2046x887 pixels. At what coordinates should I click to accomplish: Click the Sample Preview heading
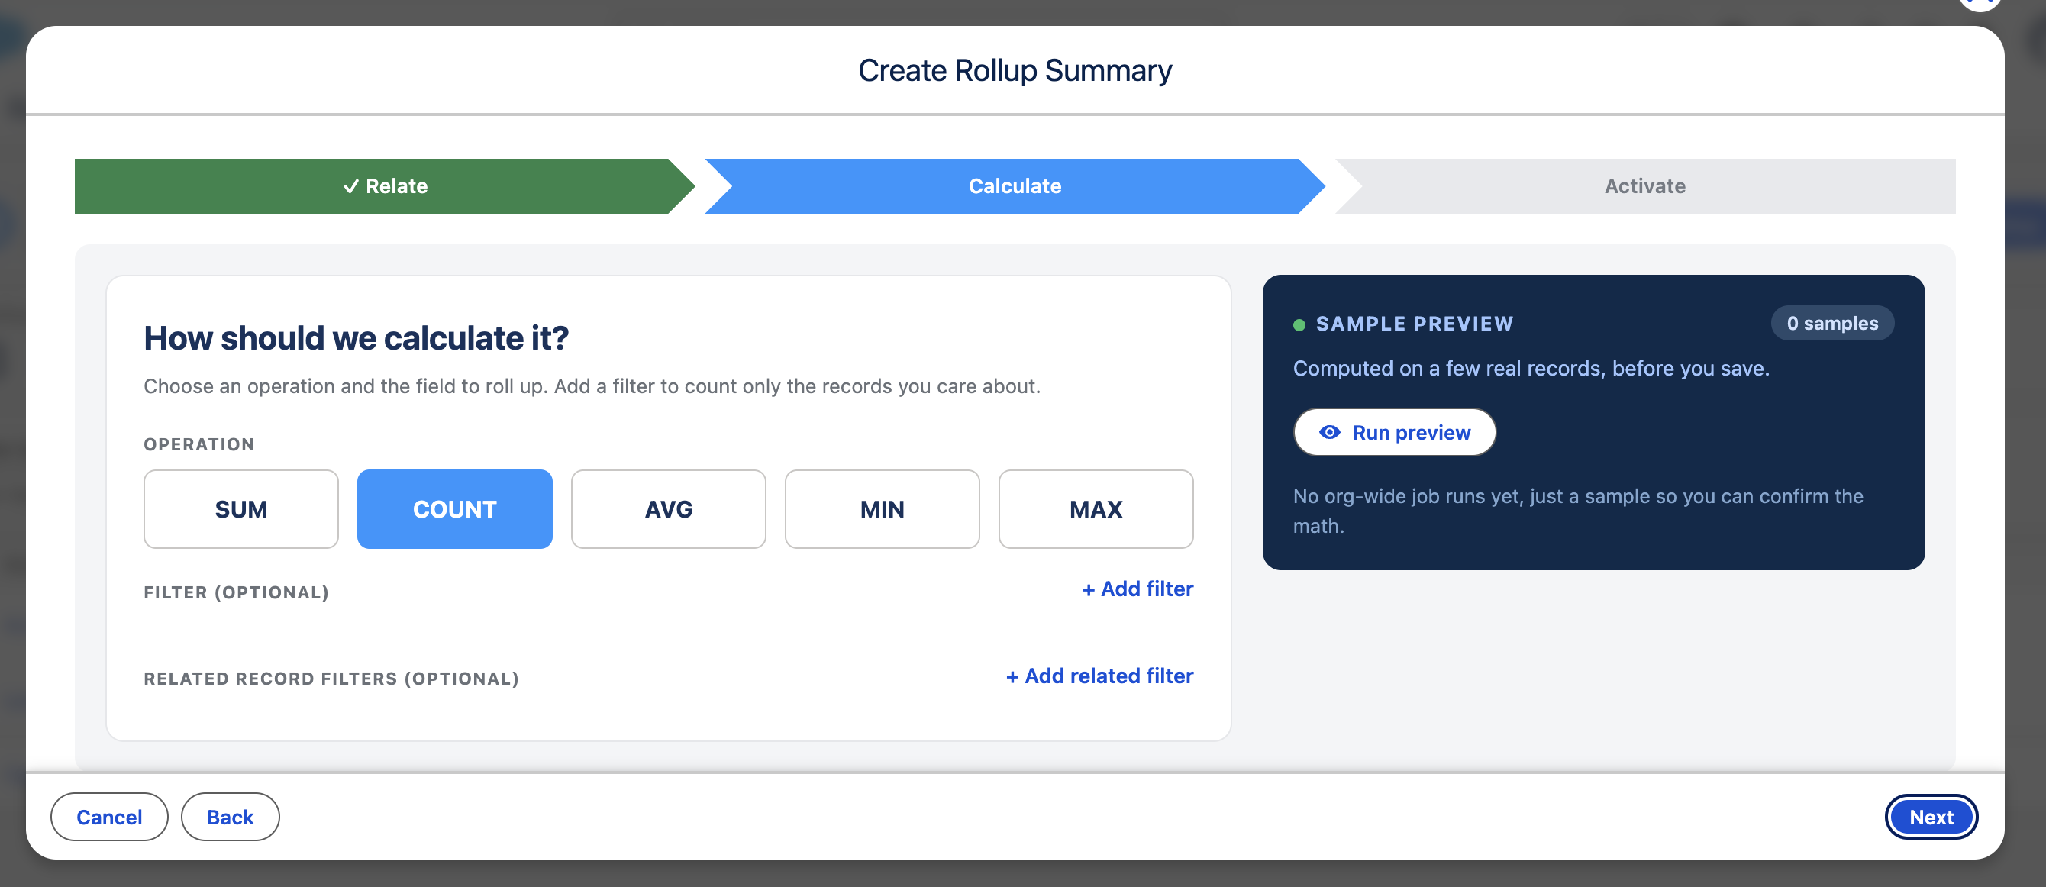[x=1414, y=324]
